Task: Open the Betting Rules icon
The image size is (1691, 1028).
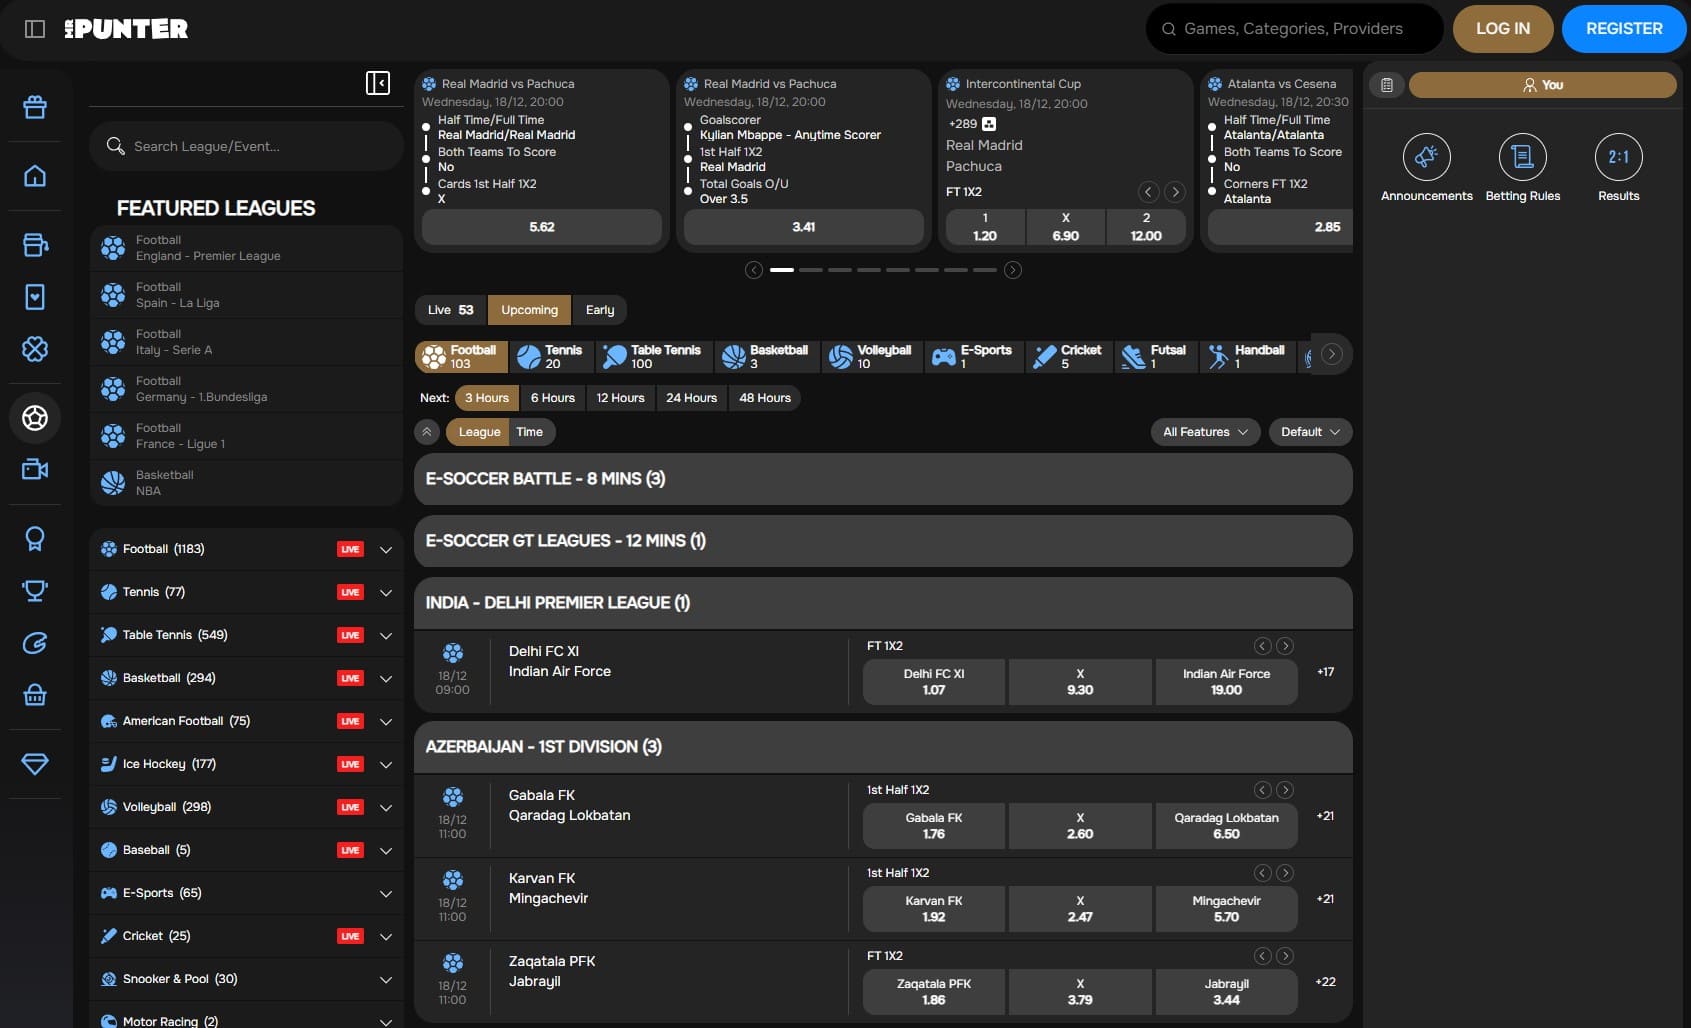Action: (x=1522, y=157)
